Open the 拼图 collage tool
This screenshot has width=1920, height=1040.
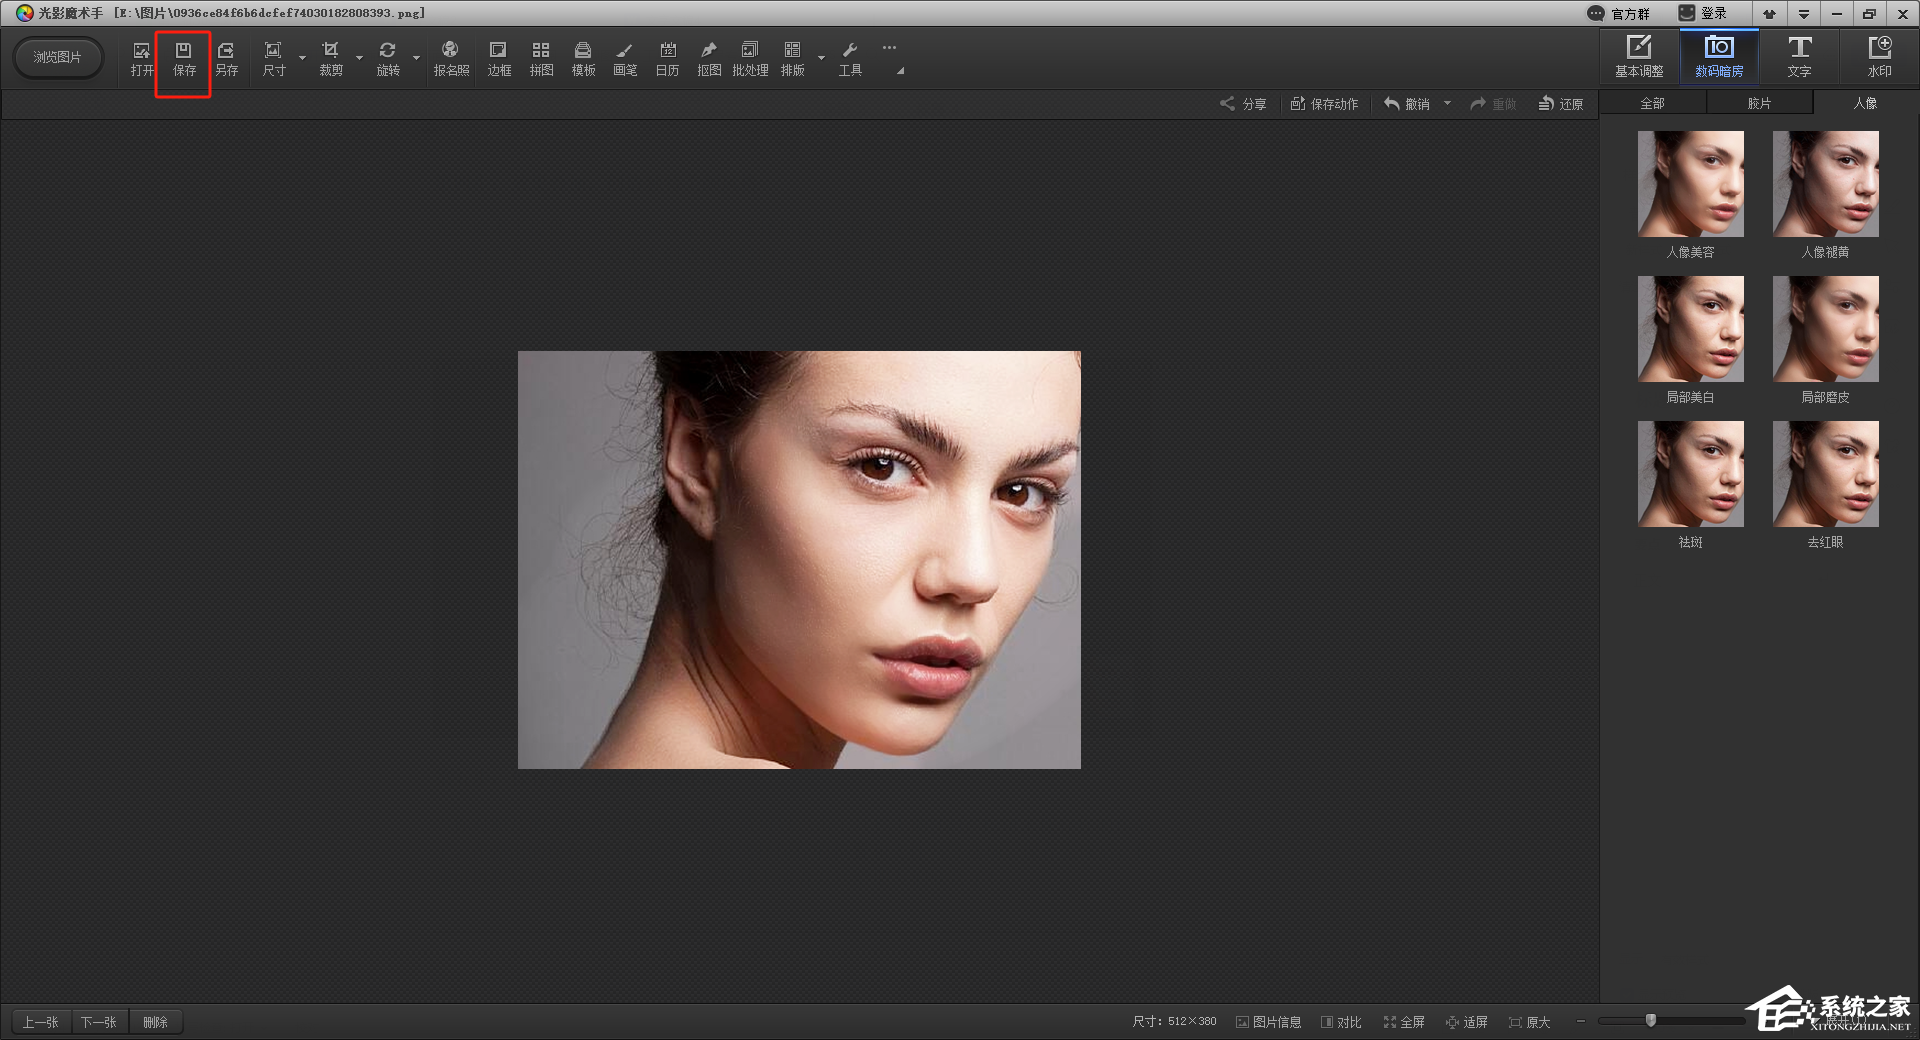541,59
